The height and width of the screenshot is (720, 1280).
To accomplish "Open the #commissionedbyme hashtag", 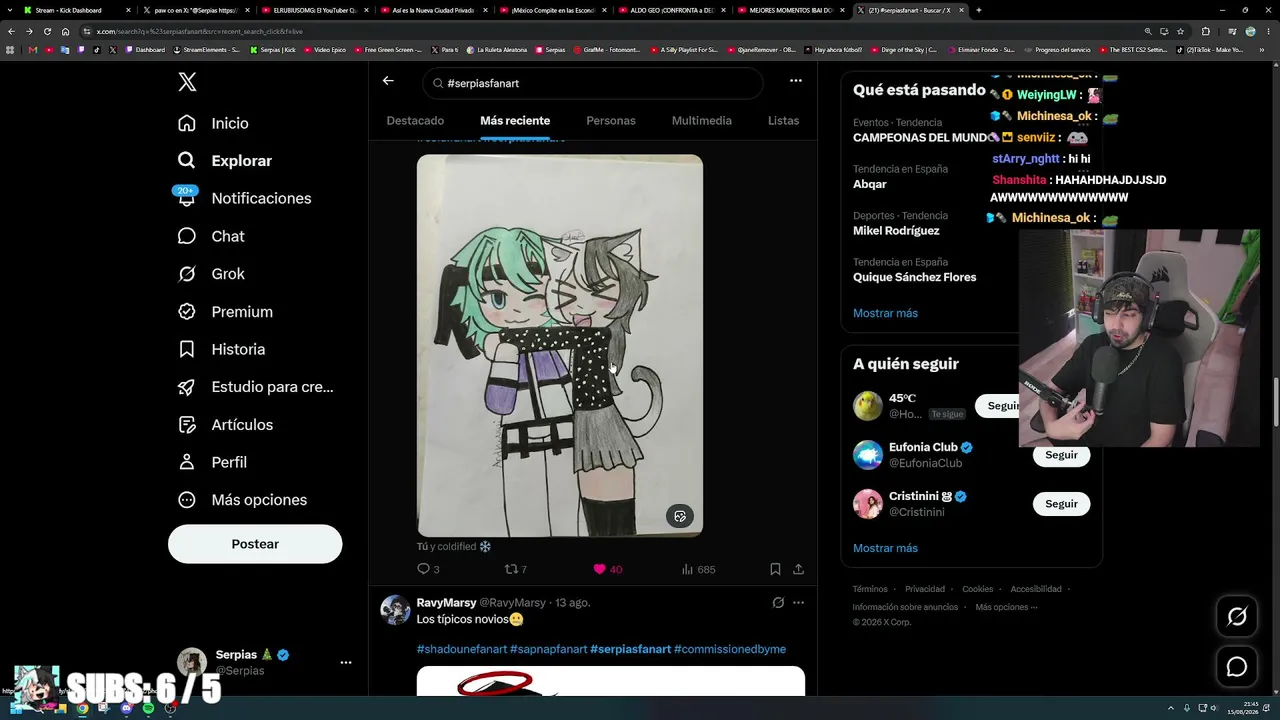I will click(730, 649).
